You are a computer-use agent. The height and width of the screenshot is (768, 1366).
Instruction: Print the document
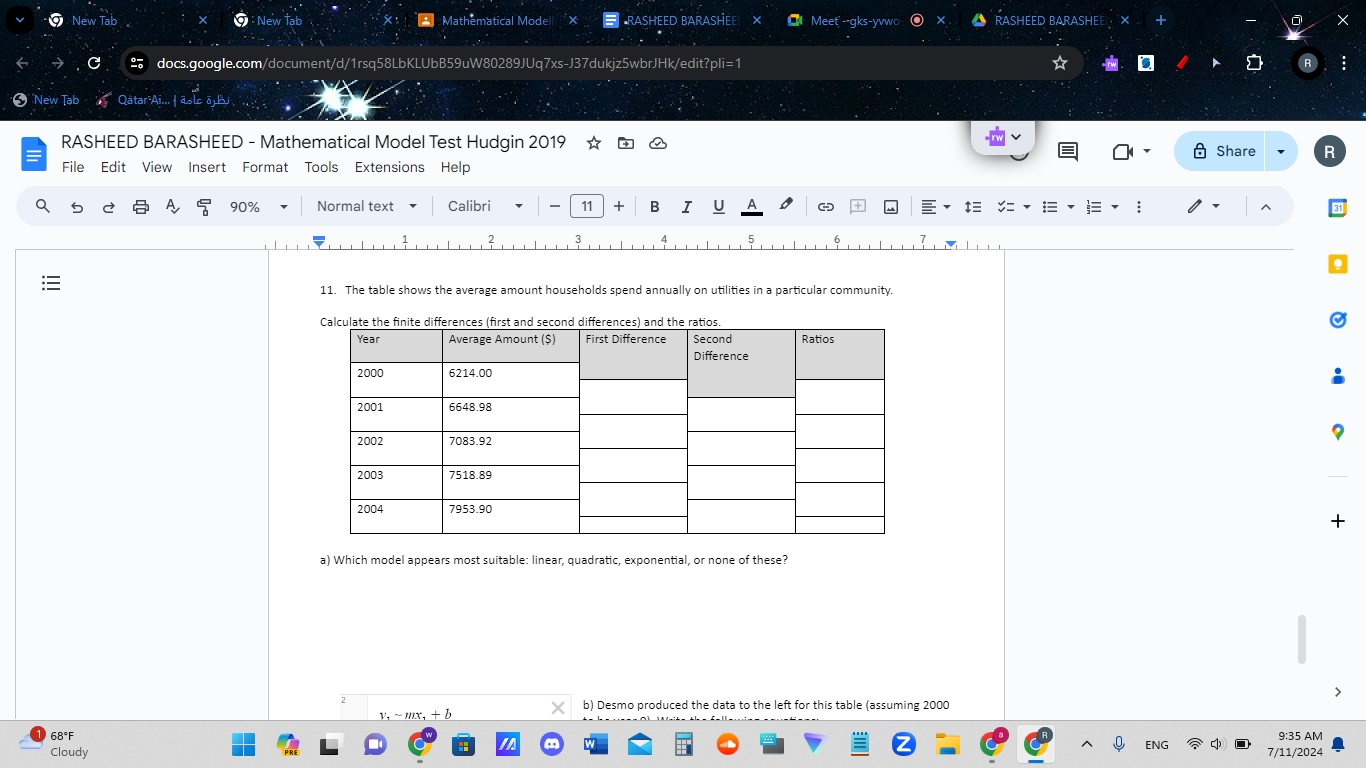pos(141,206)
